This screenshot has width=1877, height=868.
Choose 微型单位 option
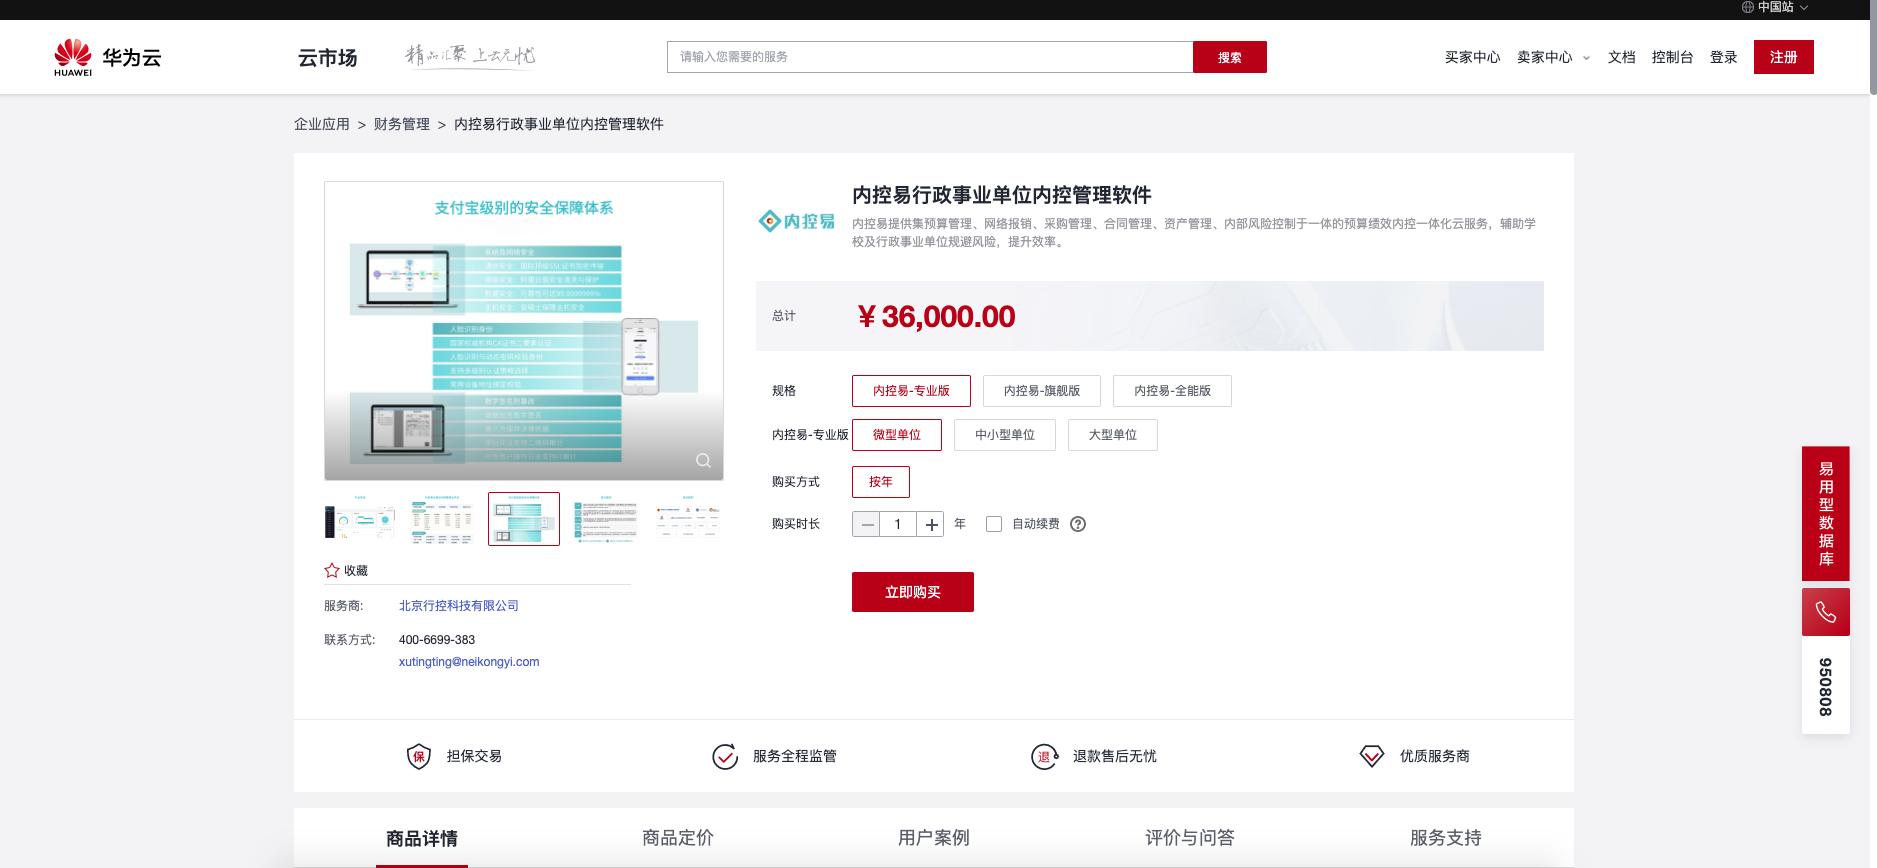tap(897, 435)
